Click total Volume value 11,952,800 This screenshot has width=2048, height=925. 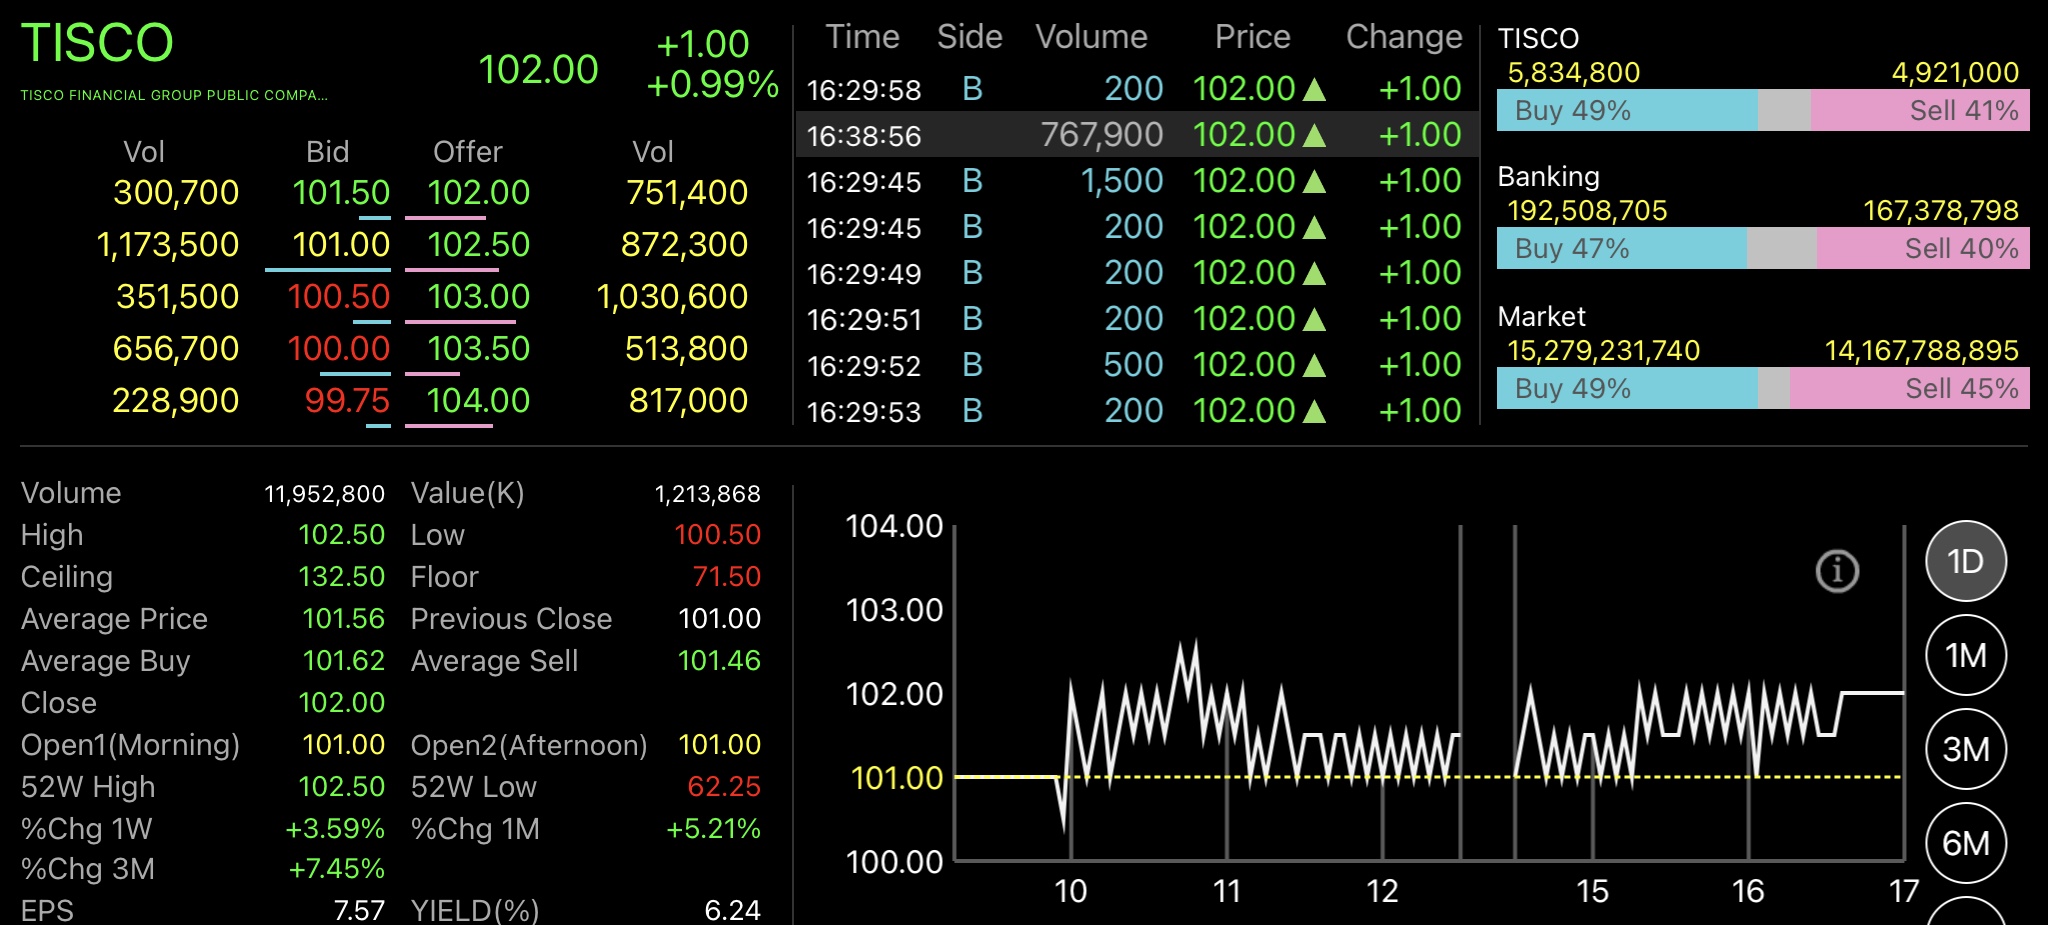tap(324, 494)
